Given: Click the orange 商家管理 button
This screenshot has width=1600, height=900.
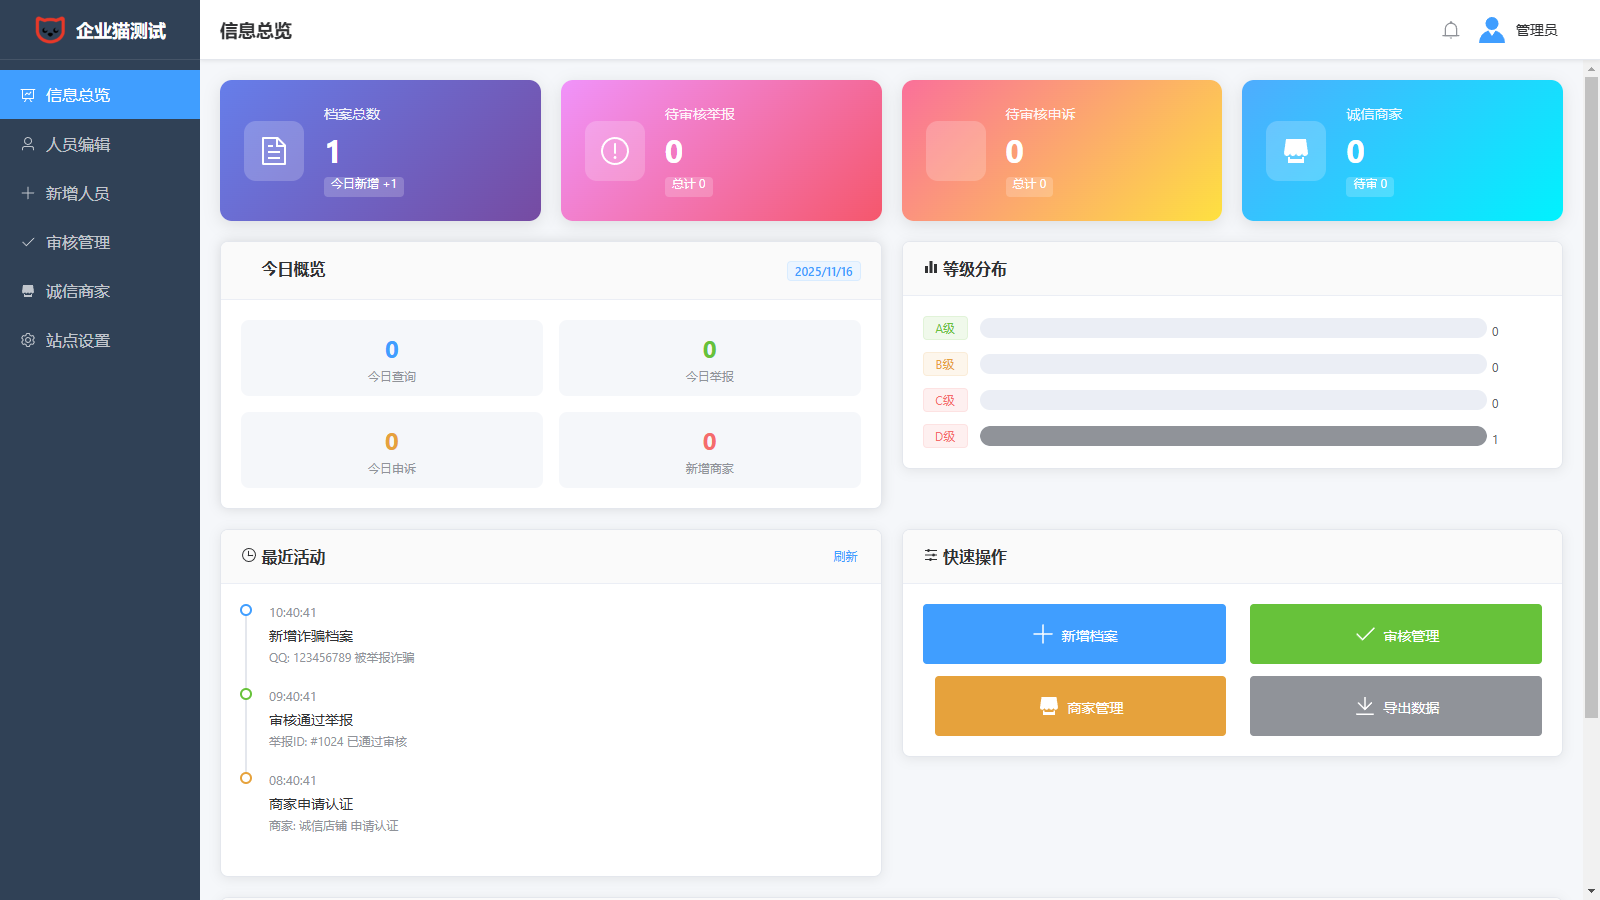Looking at the screenshot, I should (1080, 706).
